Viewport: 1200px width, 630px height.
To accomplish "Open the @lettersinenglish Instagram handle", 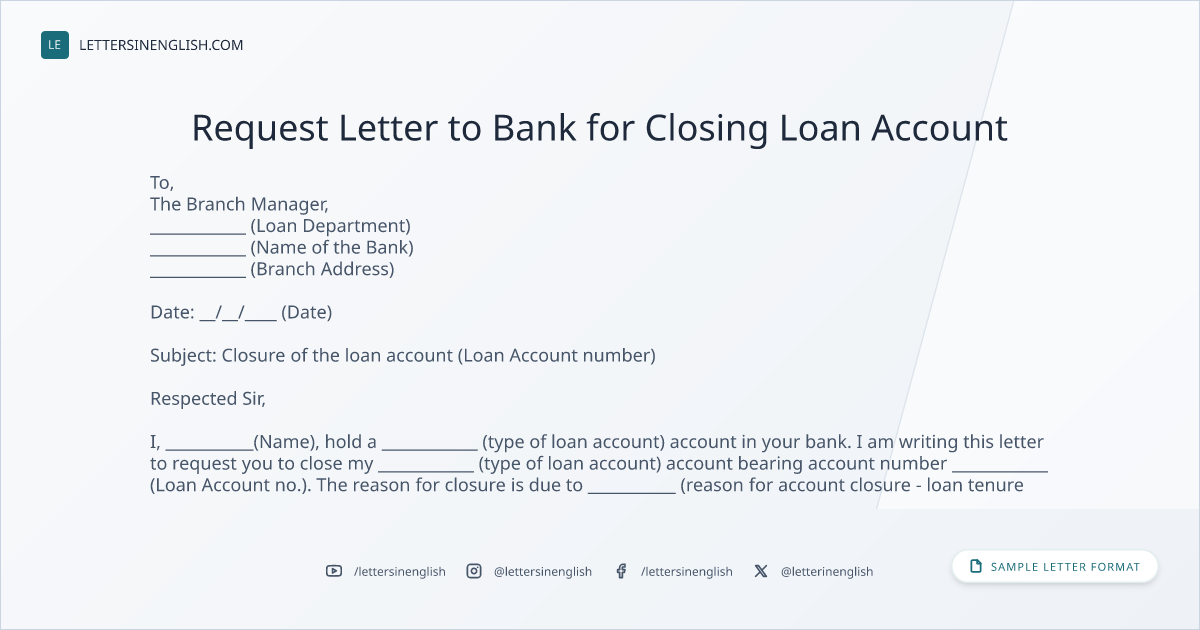I will (x=543, y=571).
